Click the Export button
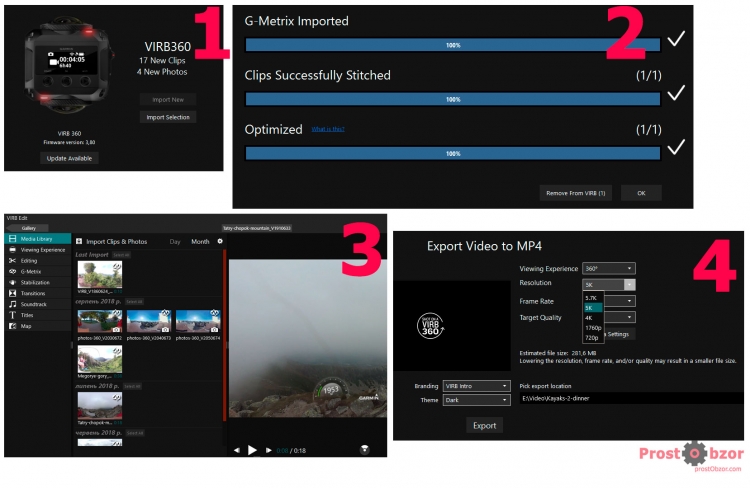 (x=484, y=425)
